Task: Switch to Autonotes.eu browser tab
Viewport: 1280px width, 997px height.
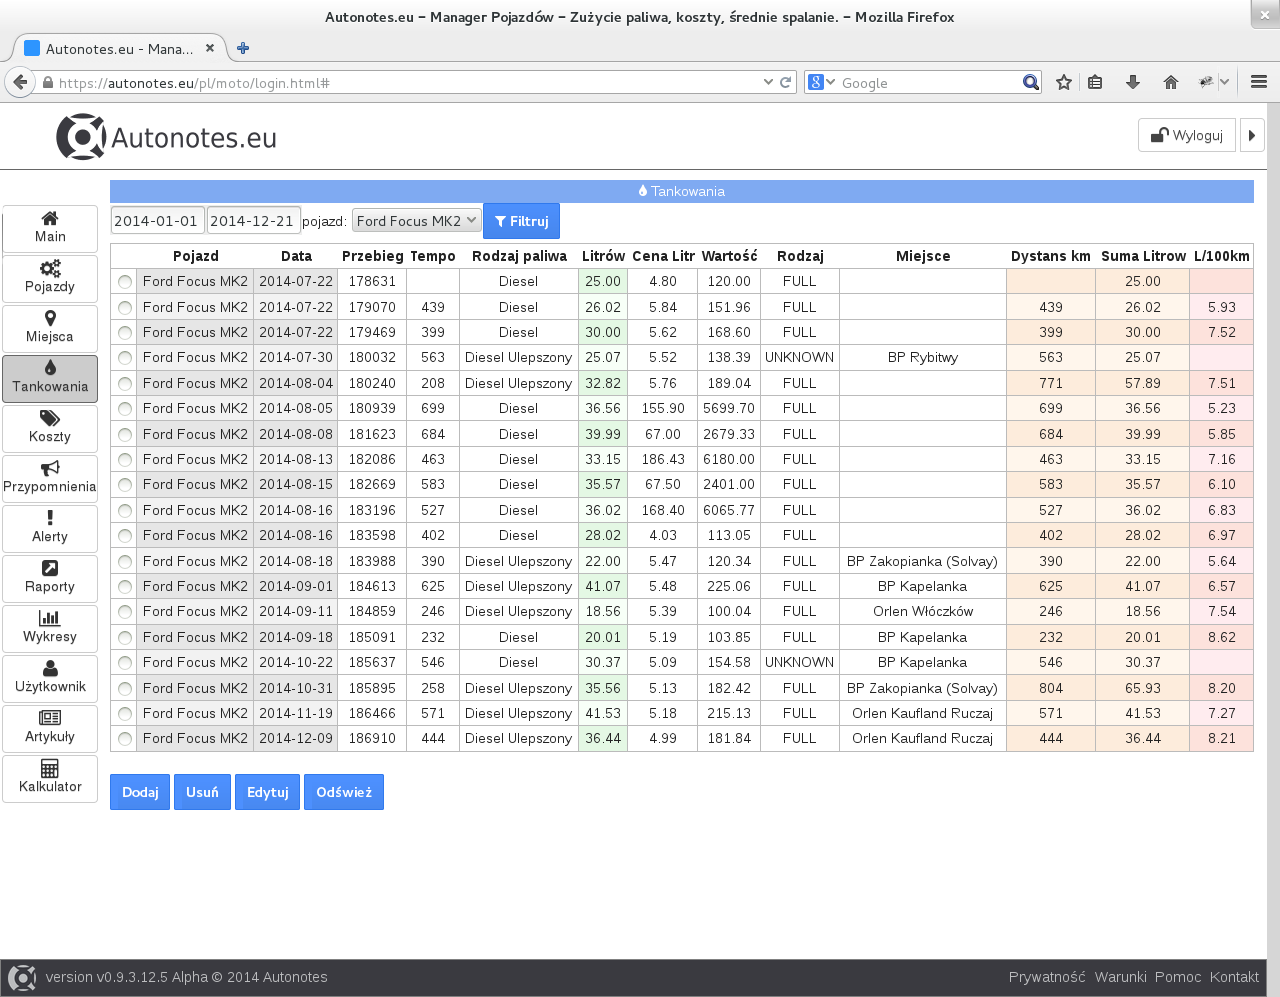Action: 118,48
